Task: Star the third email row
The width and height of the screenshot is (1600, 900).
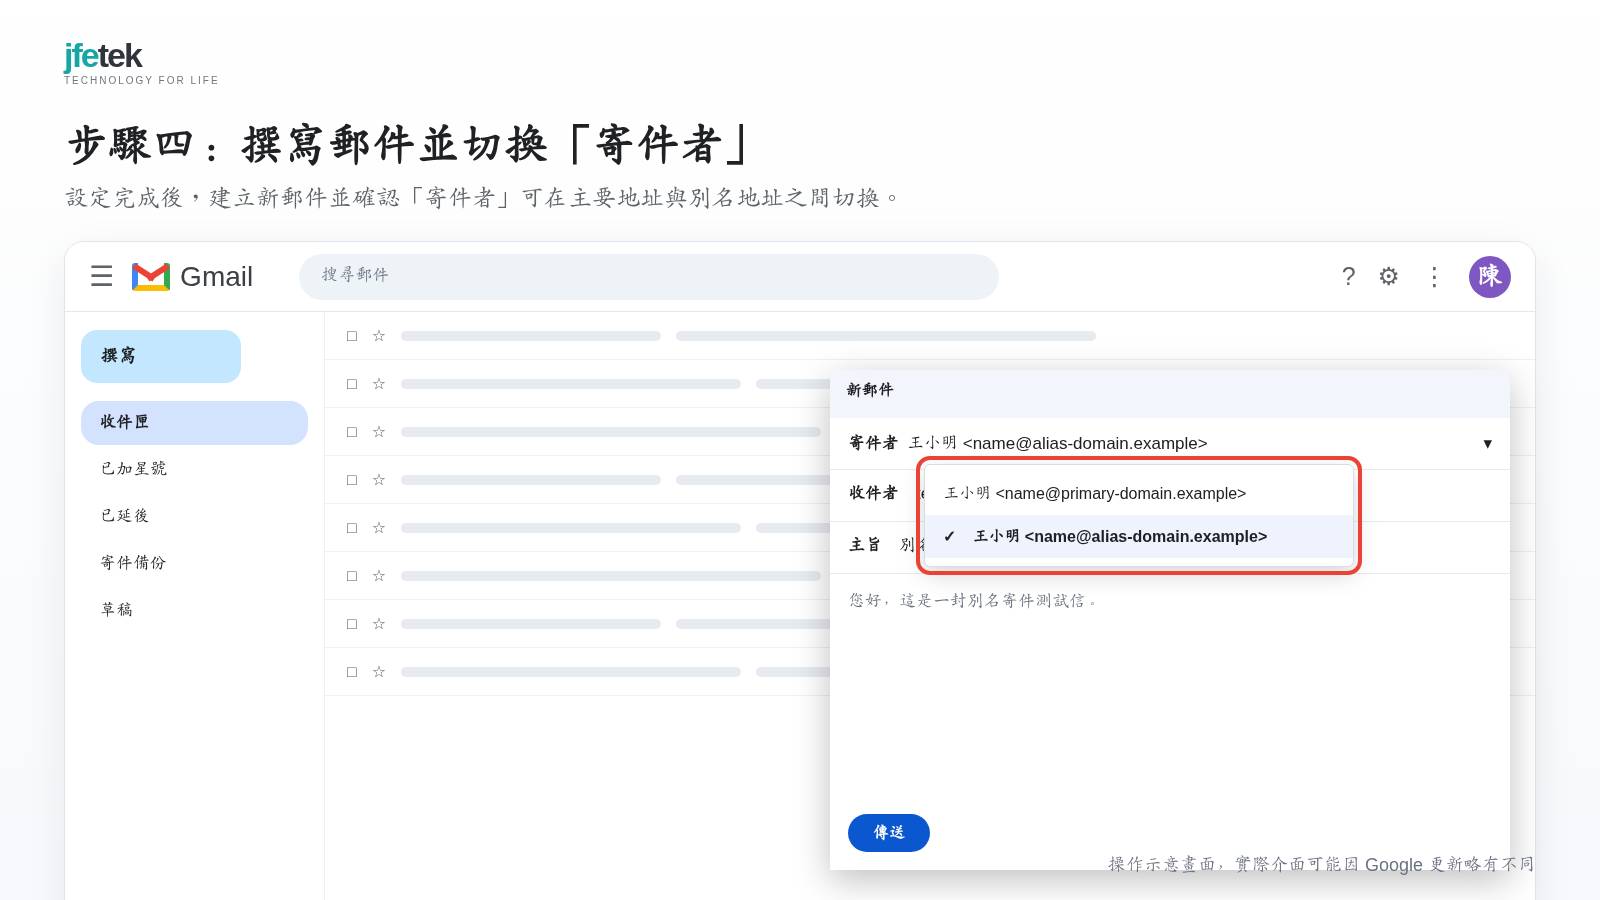Action: 379,432
